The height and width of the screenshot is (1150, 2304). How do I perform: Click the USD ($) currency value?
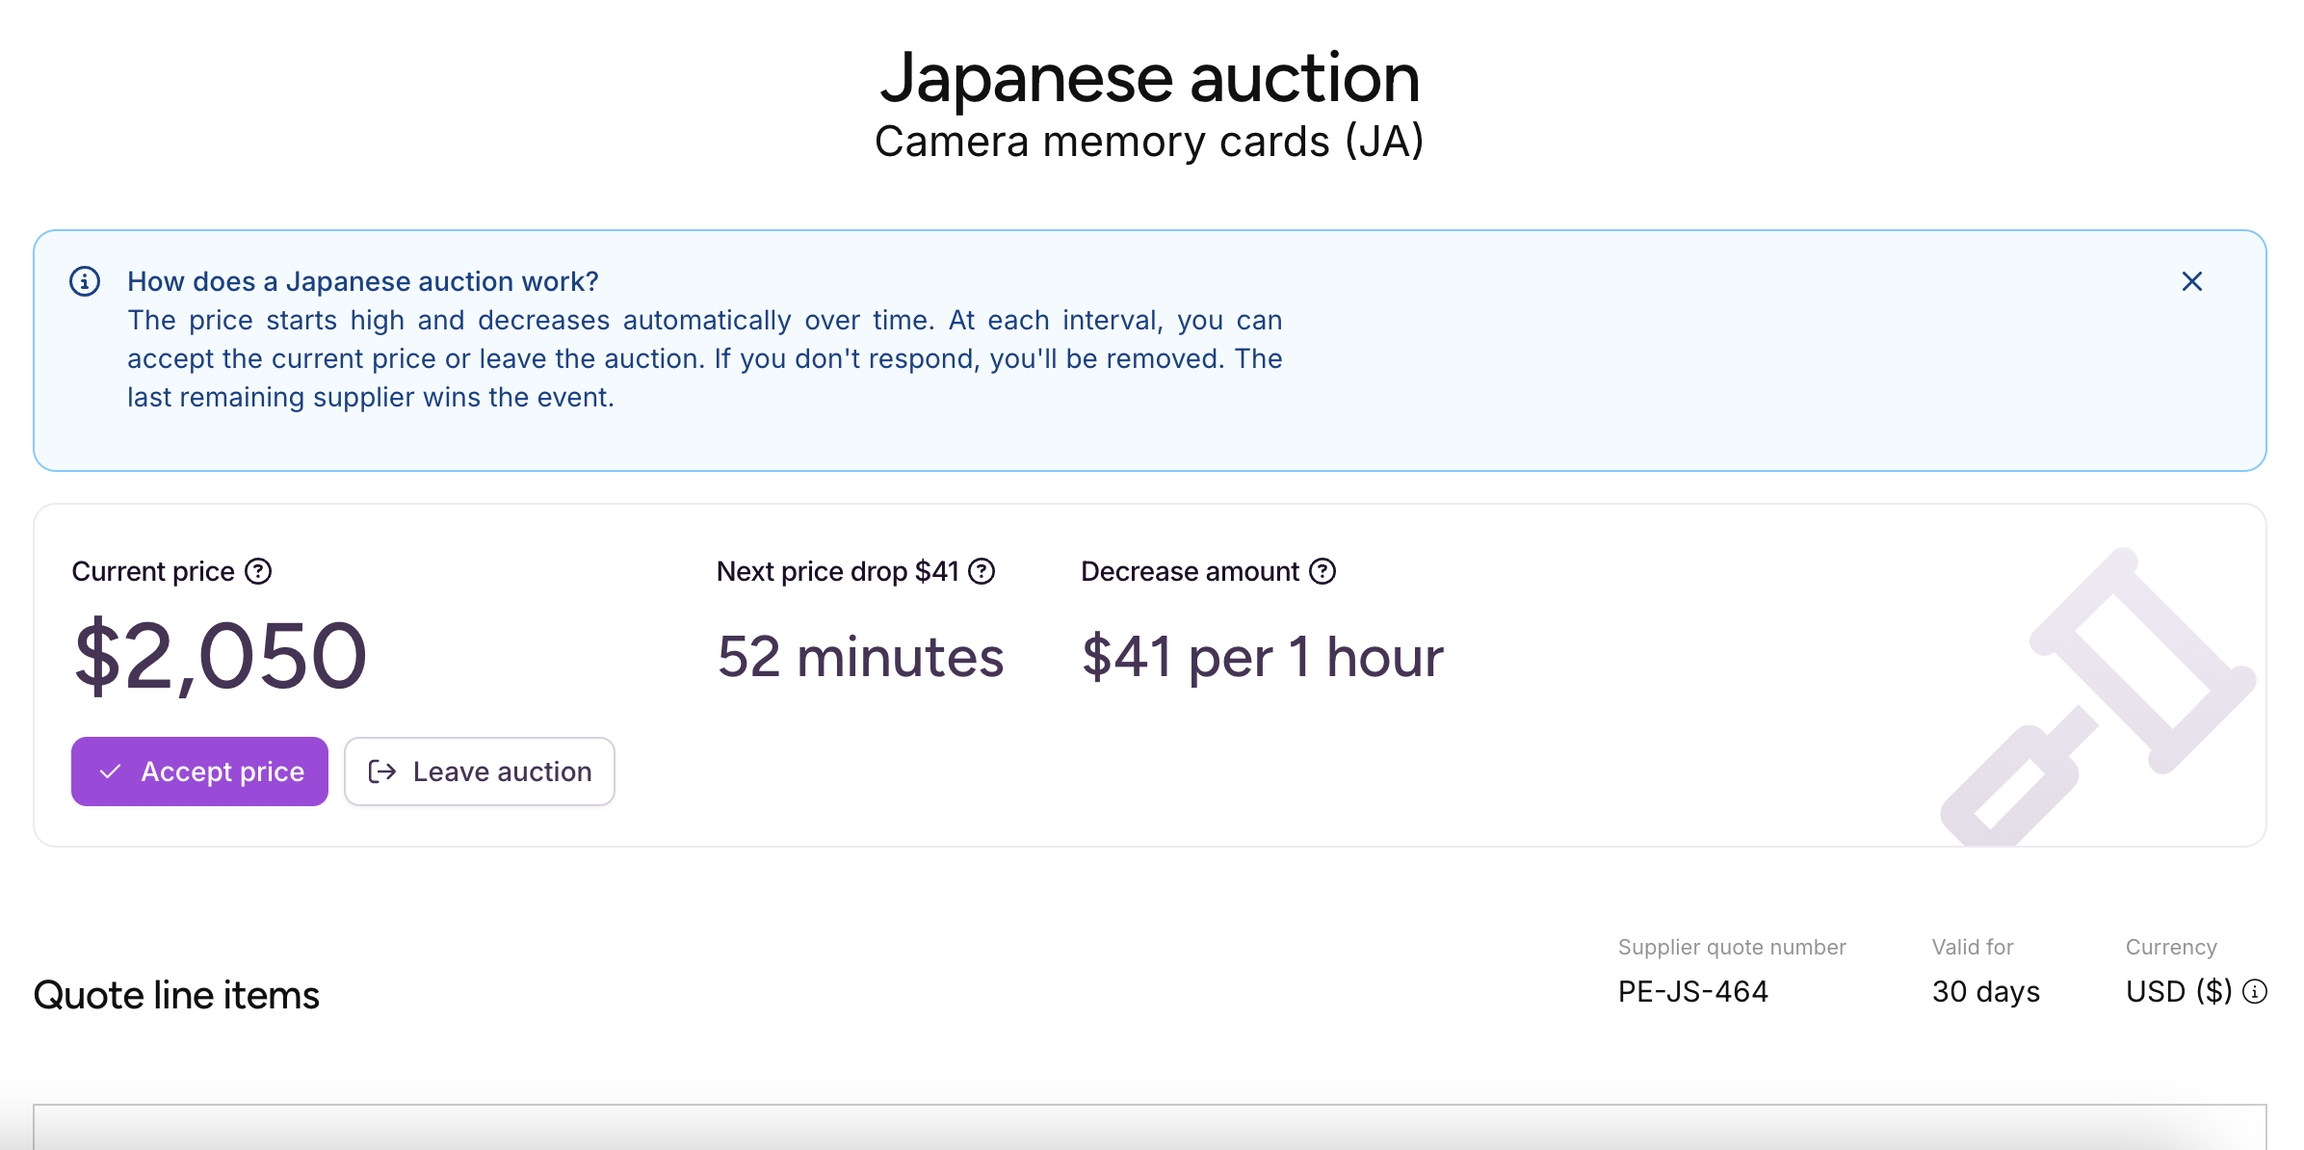pos(2178,992)
